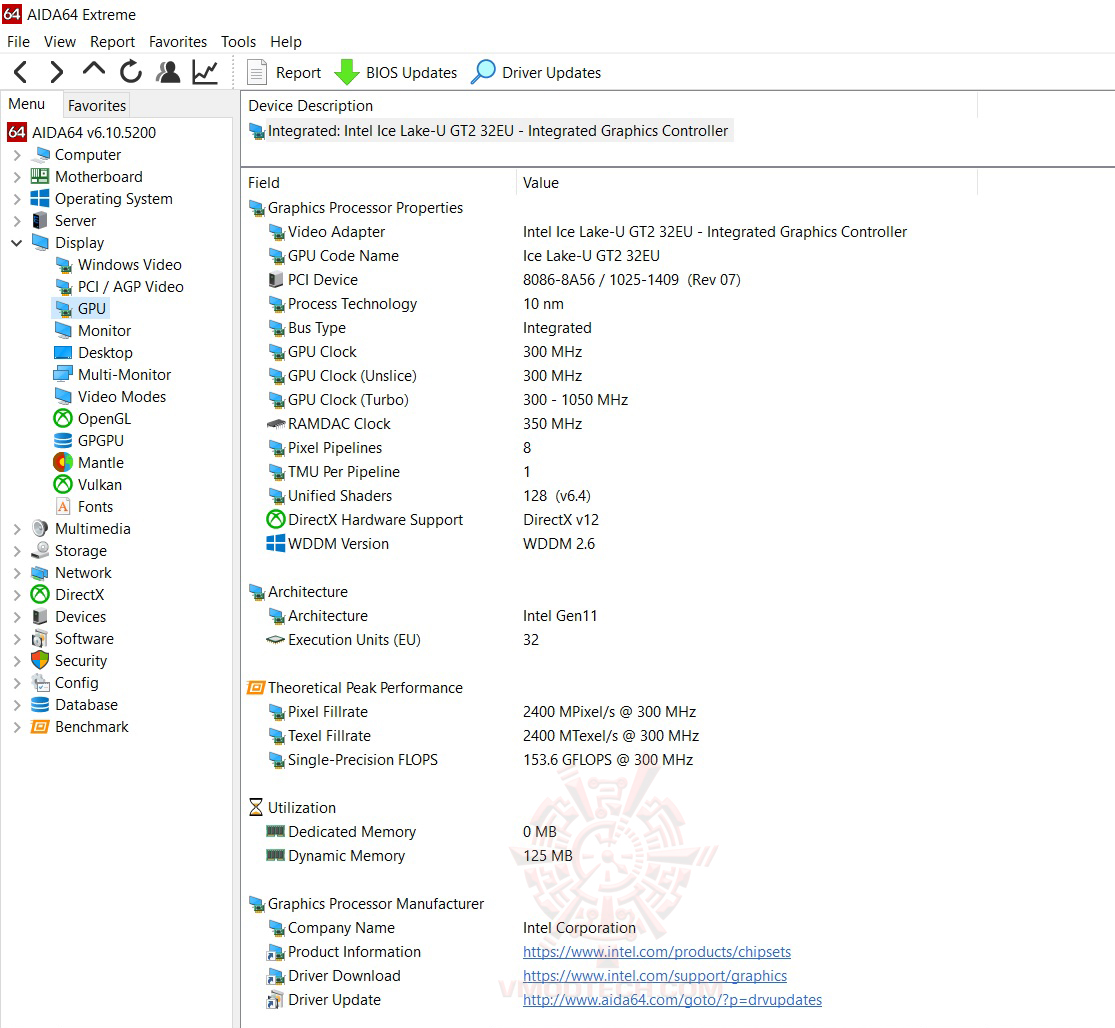Collapse the Display tree node
The width and height of the screenshot is (1115, 1028).
tap(17, 243)
